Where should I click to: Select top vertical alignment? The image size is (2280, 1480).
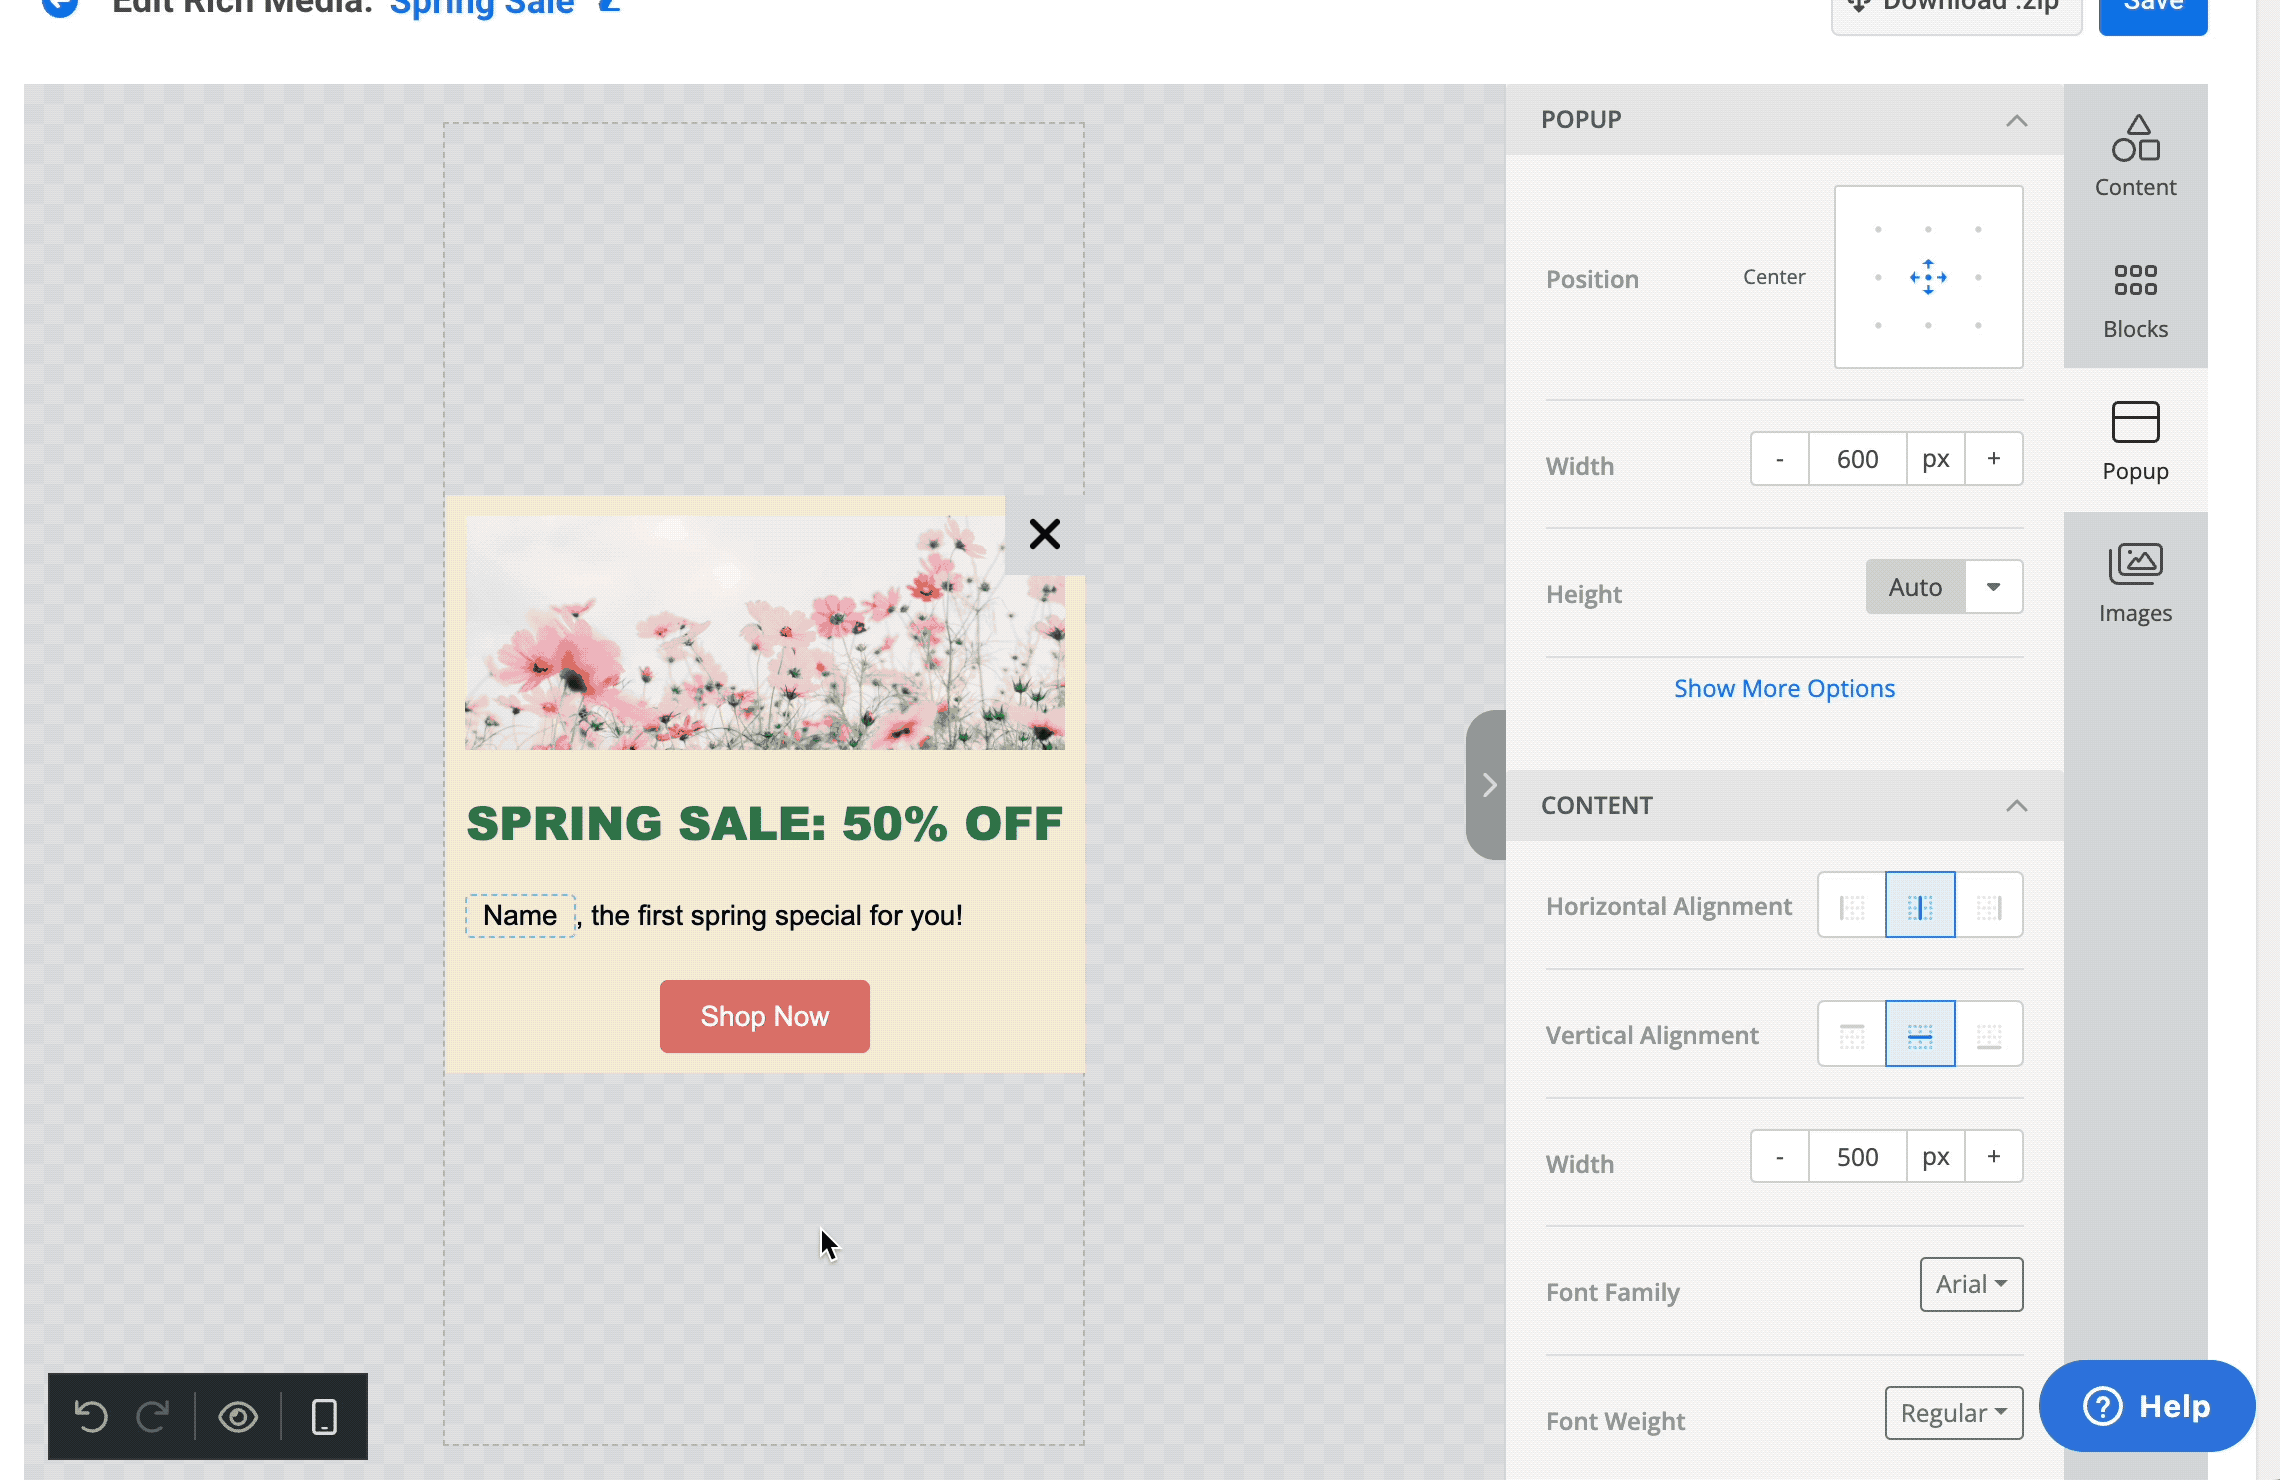[x=1852, y=1035]
